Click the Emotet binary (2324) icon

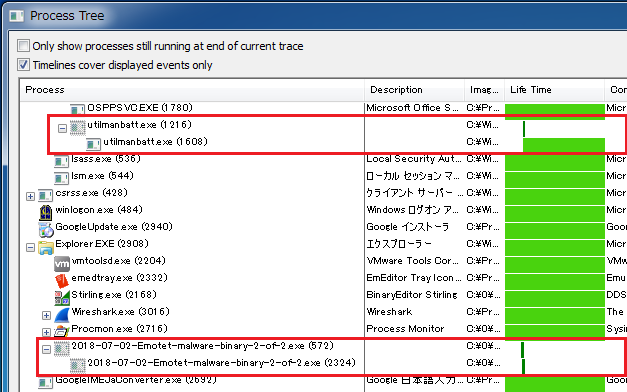point(78,365)
